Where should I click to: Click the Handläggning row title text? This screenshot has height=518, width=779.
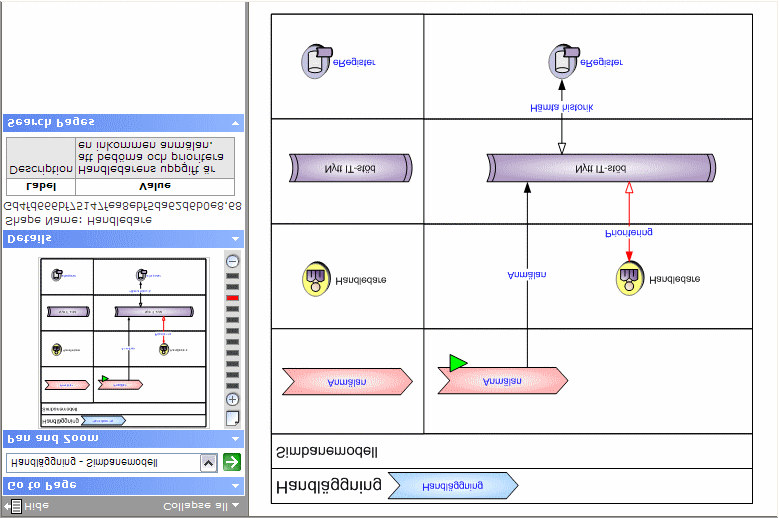click(329, 485)
